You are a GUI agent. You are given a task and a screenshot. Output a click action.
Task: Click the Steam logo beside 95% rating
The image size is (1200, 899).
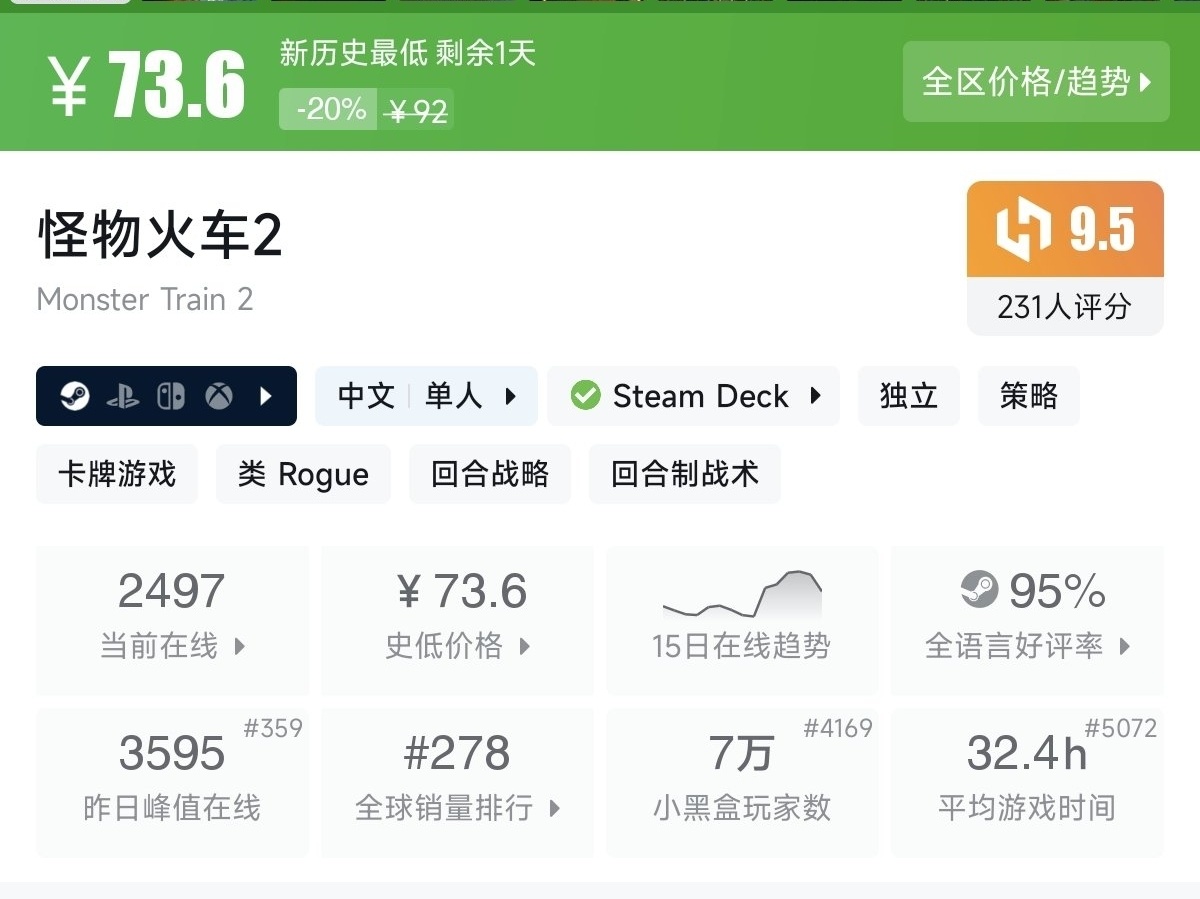[979, 589]
